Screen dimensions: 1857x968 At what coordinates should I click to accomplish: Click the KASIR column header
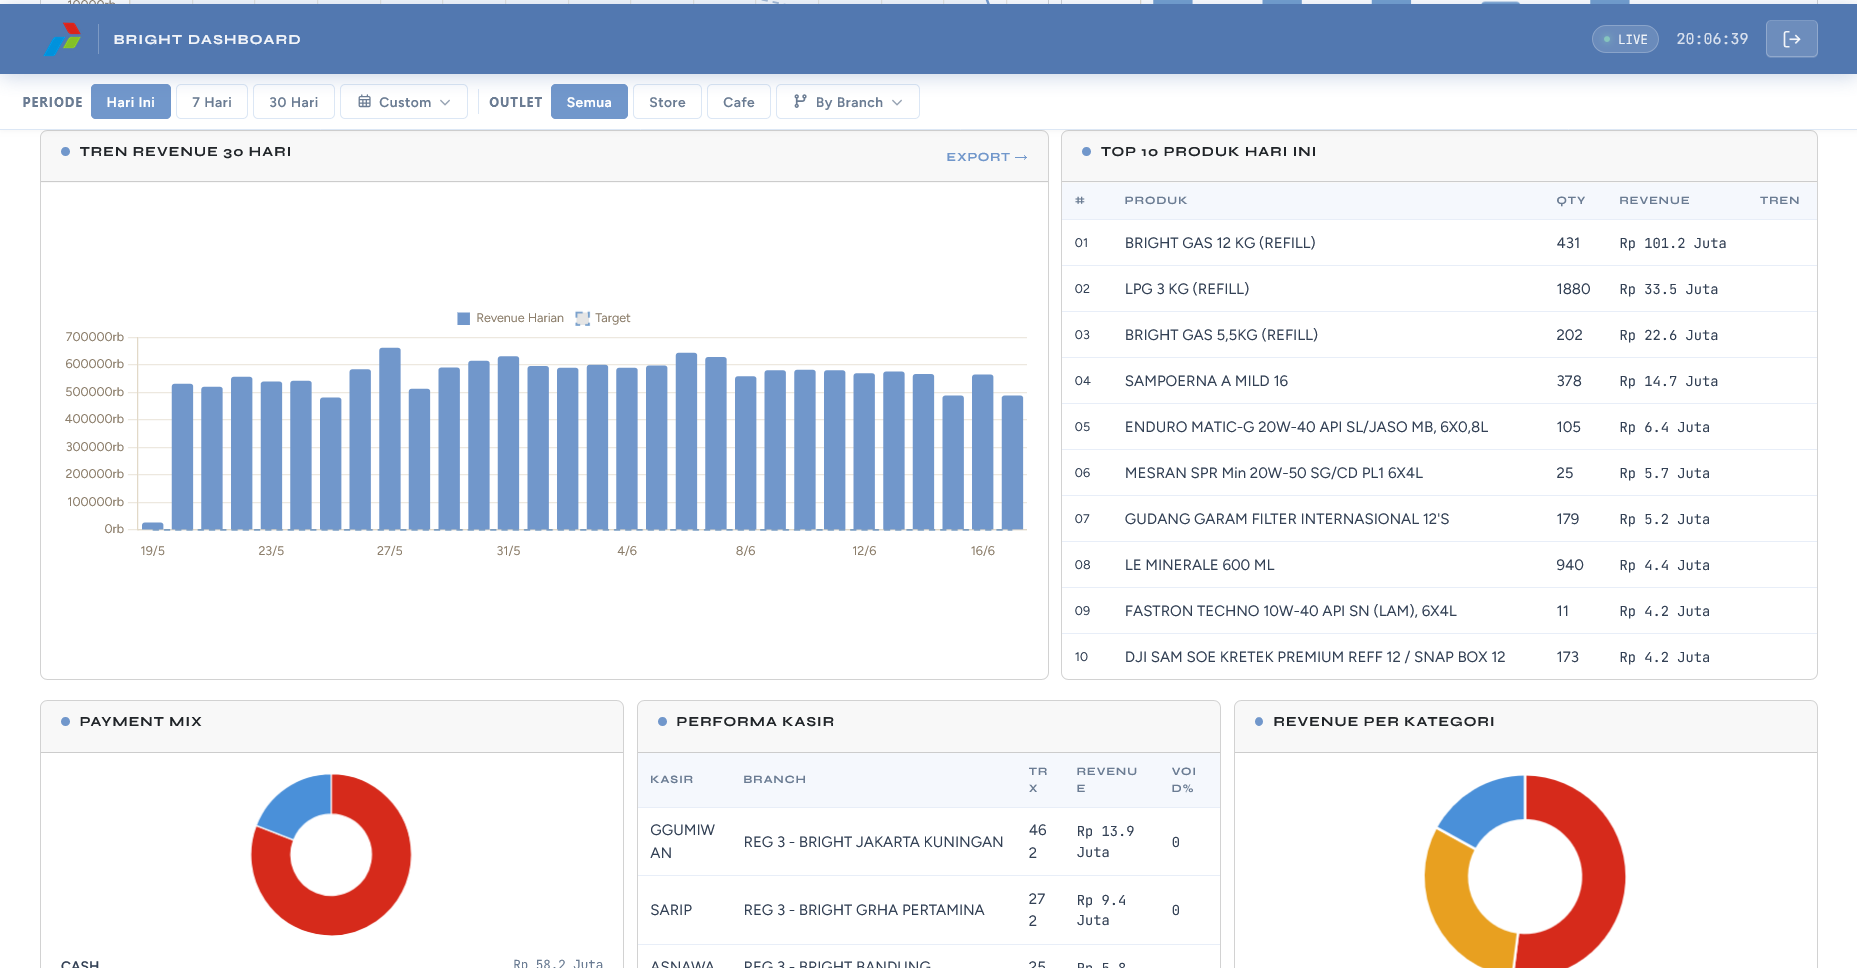(x=671, y=779)
